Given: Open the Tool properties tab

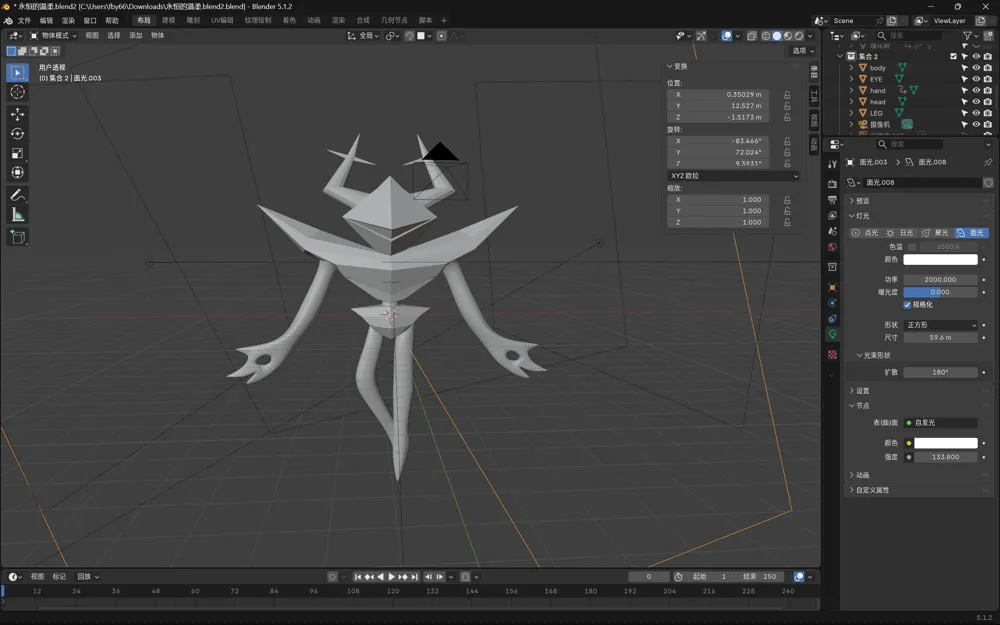Looking at the screenshot, I should click(832, 164).
